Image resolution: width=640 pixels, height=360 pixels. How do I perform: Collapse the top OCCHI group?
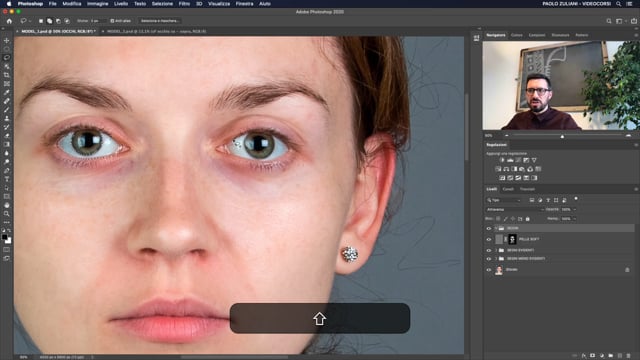click(x=496, y=229)
